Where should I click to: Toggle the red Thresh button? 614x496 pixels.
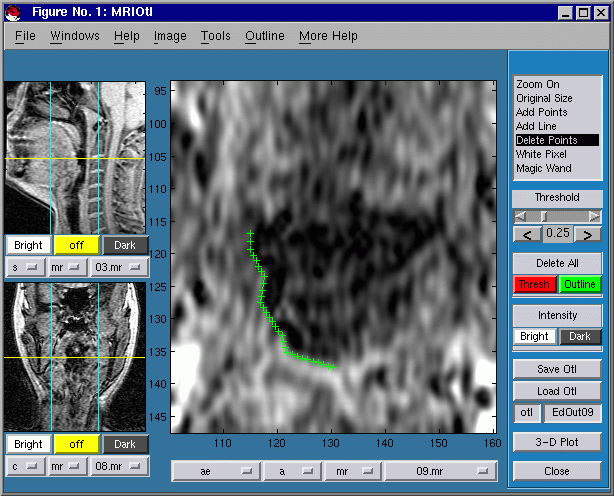(x=535, y=284)
